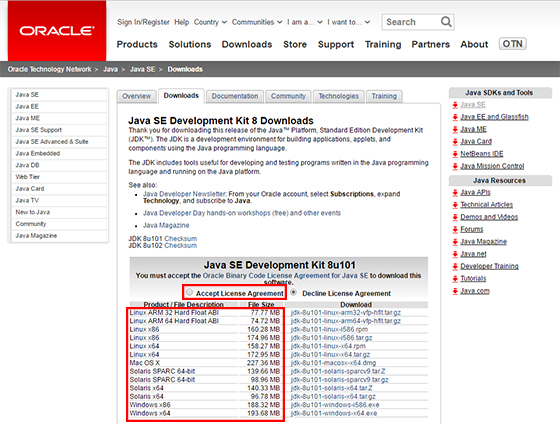Expand the Communities dropdown
Screen dimensions: 560x424
[257, 22]
